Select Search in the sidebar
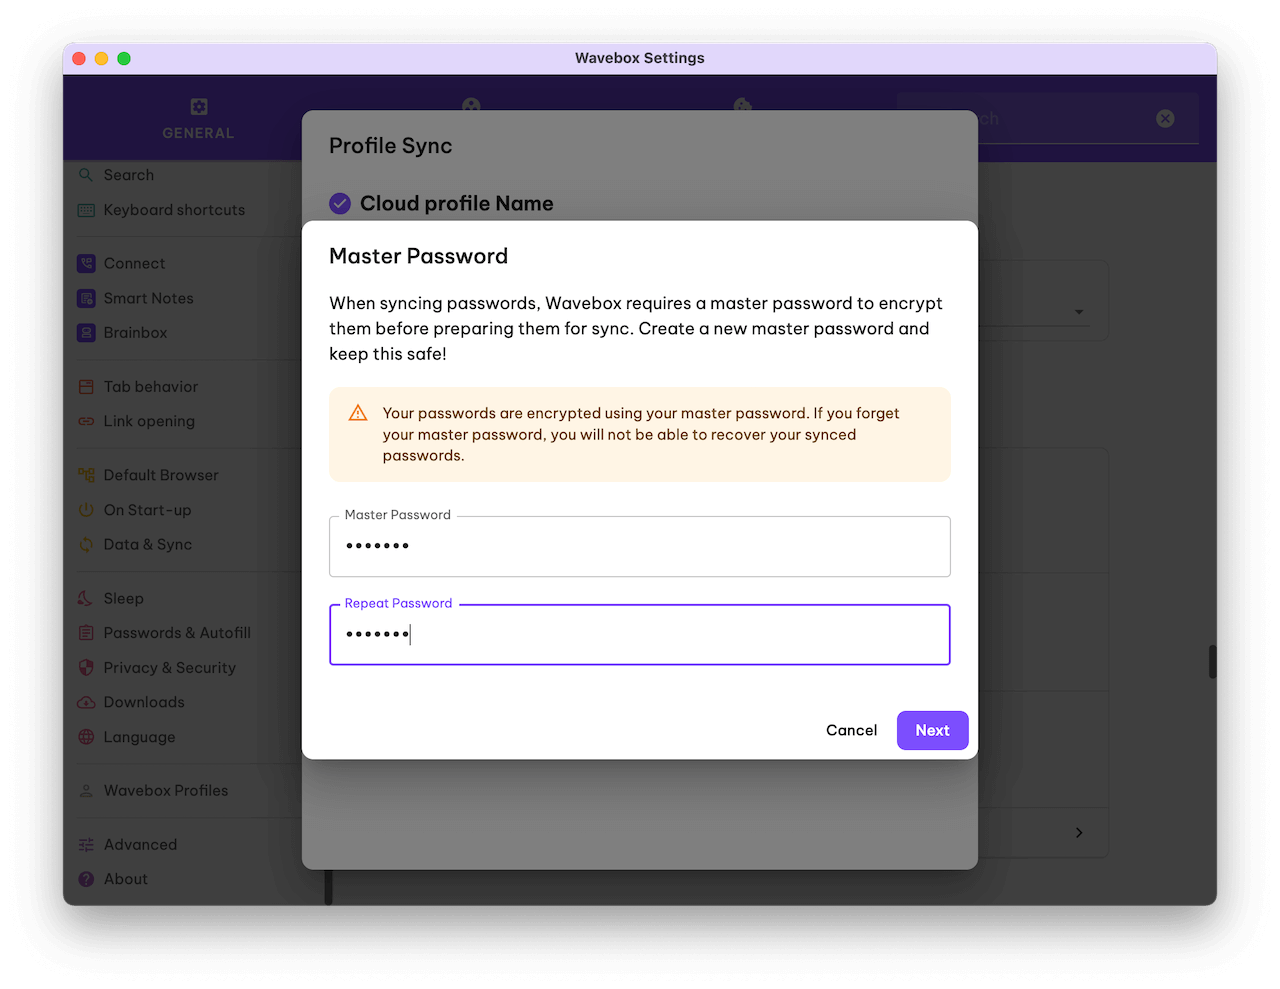The image size is (1280, 989). point(129,175)
